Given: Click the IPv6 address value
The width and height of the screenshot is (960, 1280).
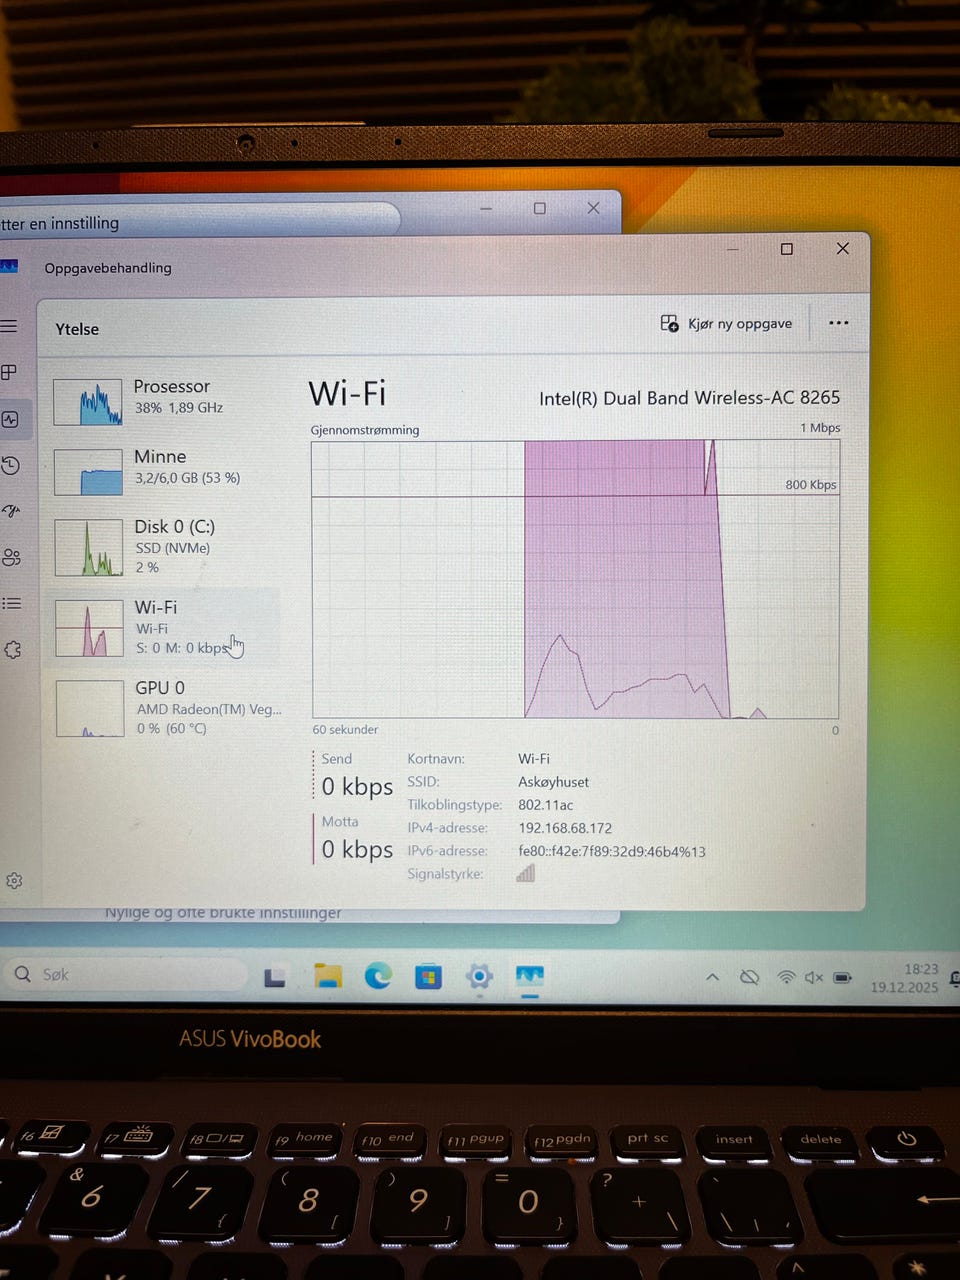Looking at the screenshot, I should (x=612, y=852).
